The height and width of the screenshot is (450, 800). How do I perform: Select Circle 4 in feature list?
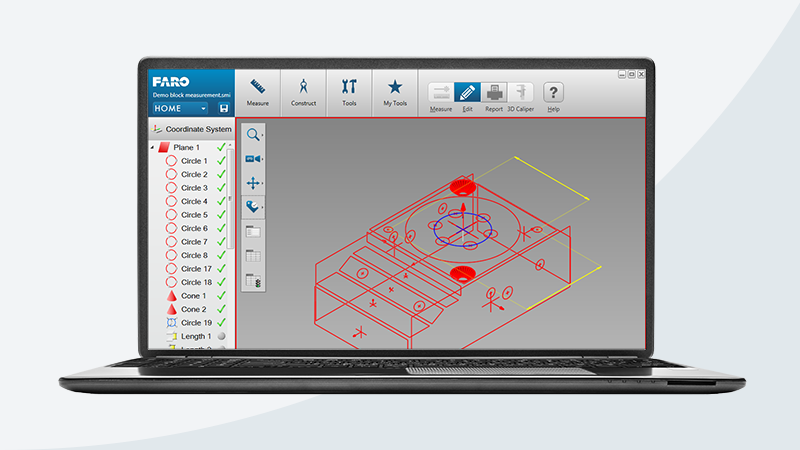coord(194,202)
